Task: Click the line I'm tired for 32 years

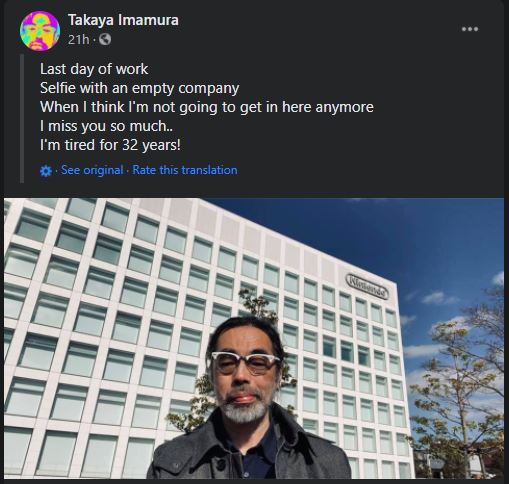Action: 110,145
